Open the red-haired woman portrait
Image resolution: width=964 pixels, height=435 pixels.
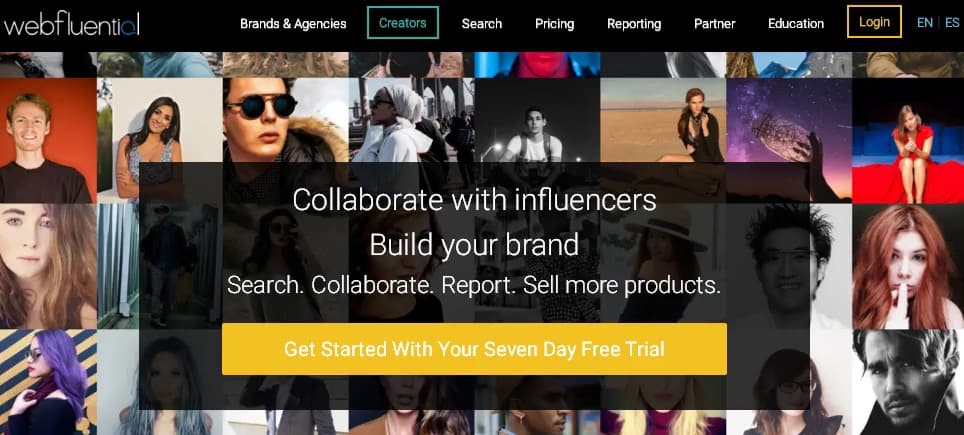click(x=907, y=266)
